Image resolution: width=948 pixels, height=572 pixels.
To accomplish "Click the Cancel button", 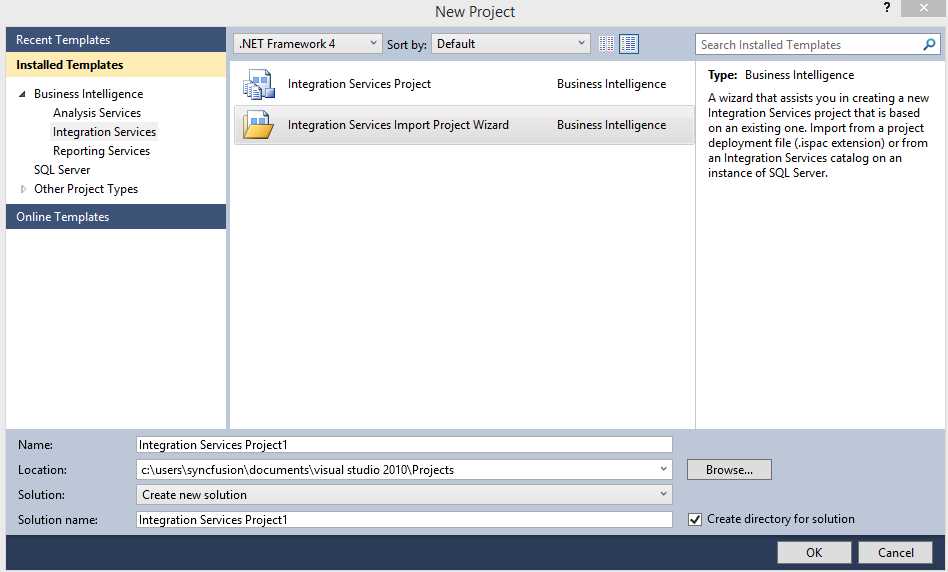I will tap(895, 552).
